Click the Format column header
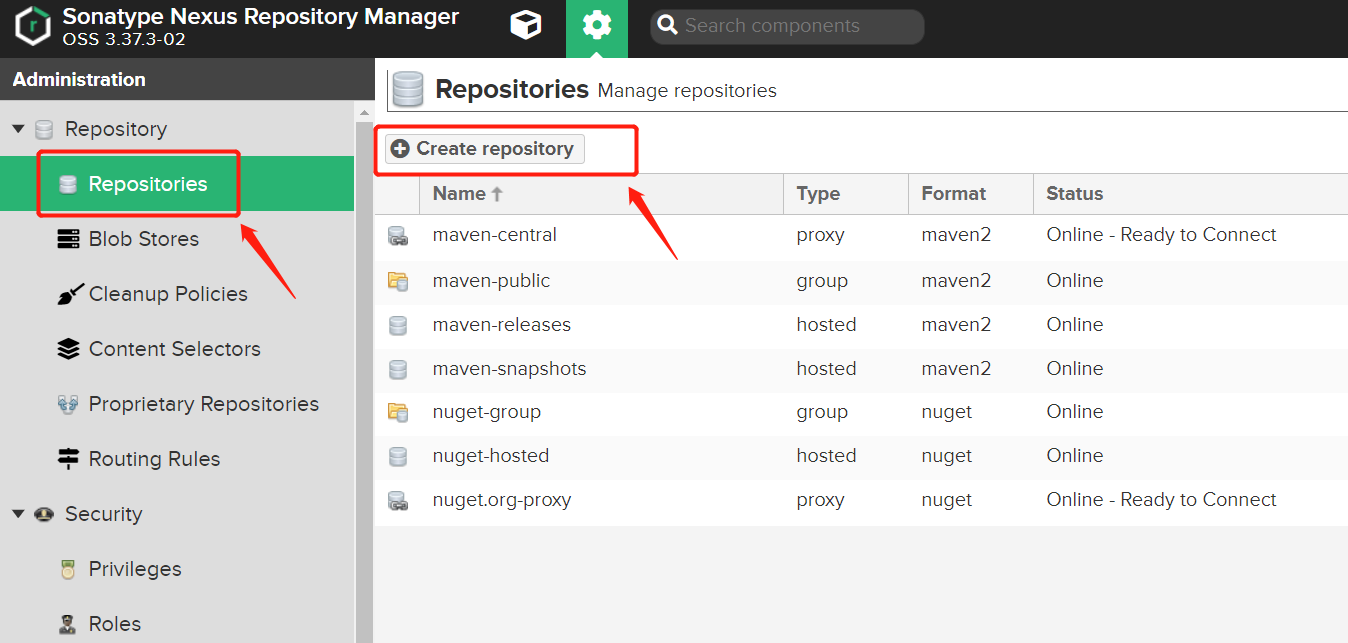 point(971,194)
